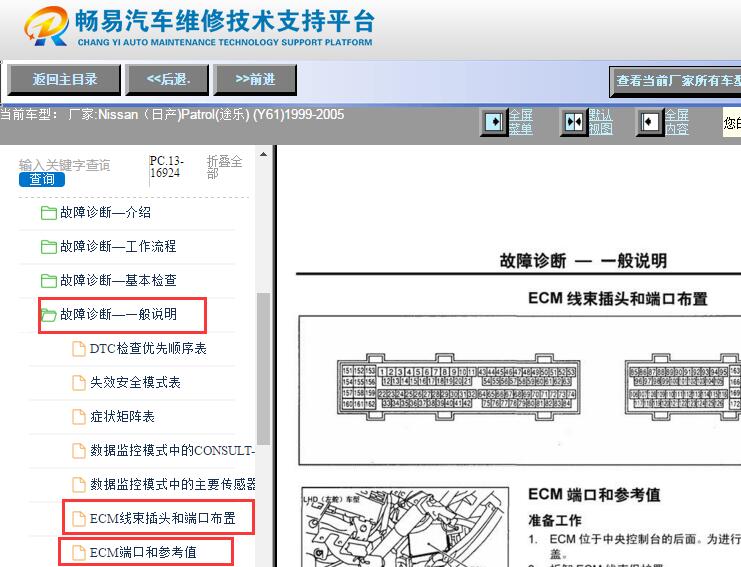The height and width of the screenshot is (567, 741).
Task: Click the 准备工作 subheading
Action: [555, 521]
